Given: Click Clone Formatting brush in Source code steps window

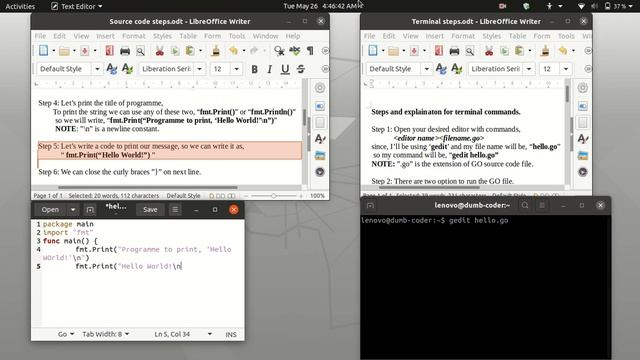Looking at the screenshot, I should (216, 51).
